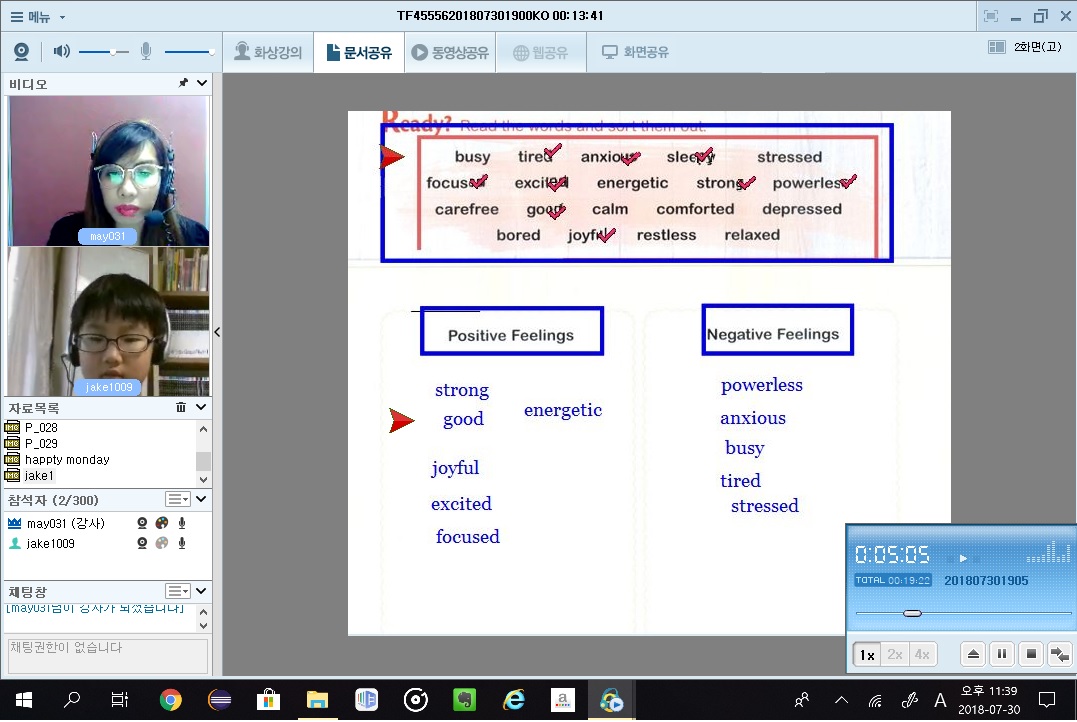Click the webcam icon in top toolbar
Screen dimensions: 1077x722
click(x=21, y=52)
